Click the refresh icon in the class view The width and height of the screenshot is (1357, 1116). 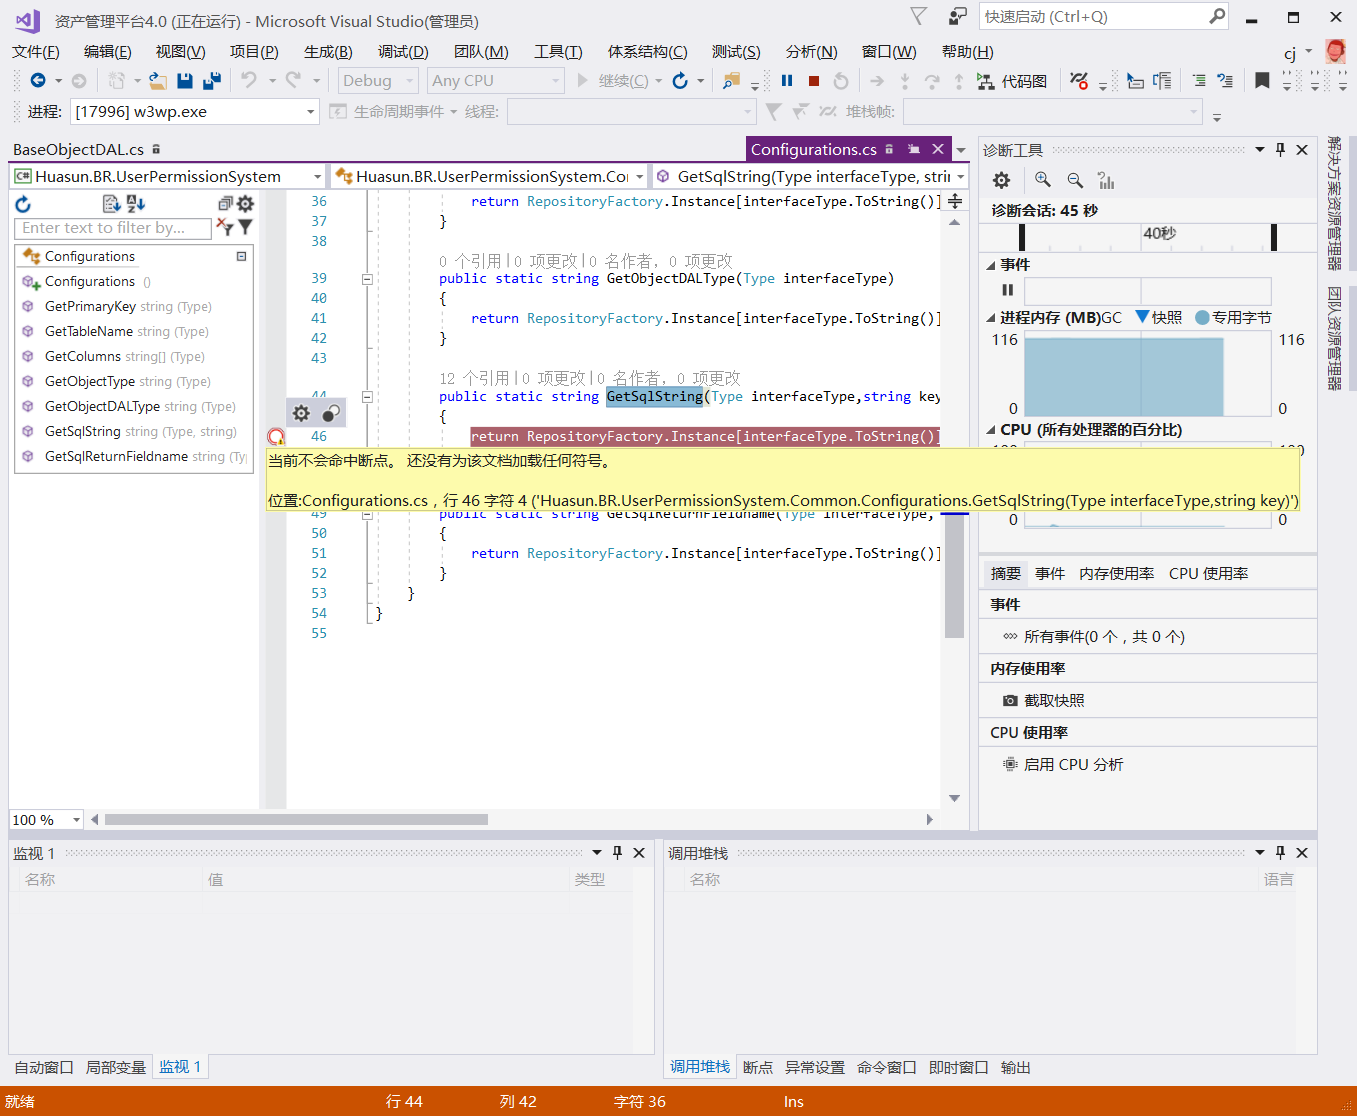click(x=22, y=204)
